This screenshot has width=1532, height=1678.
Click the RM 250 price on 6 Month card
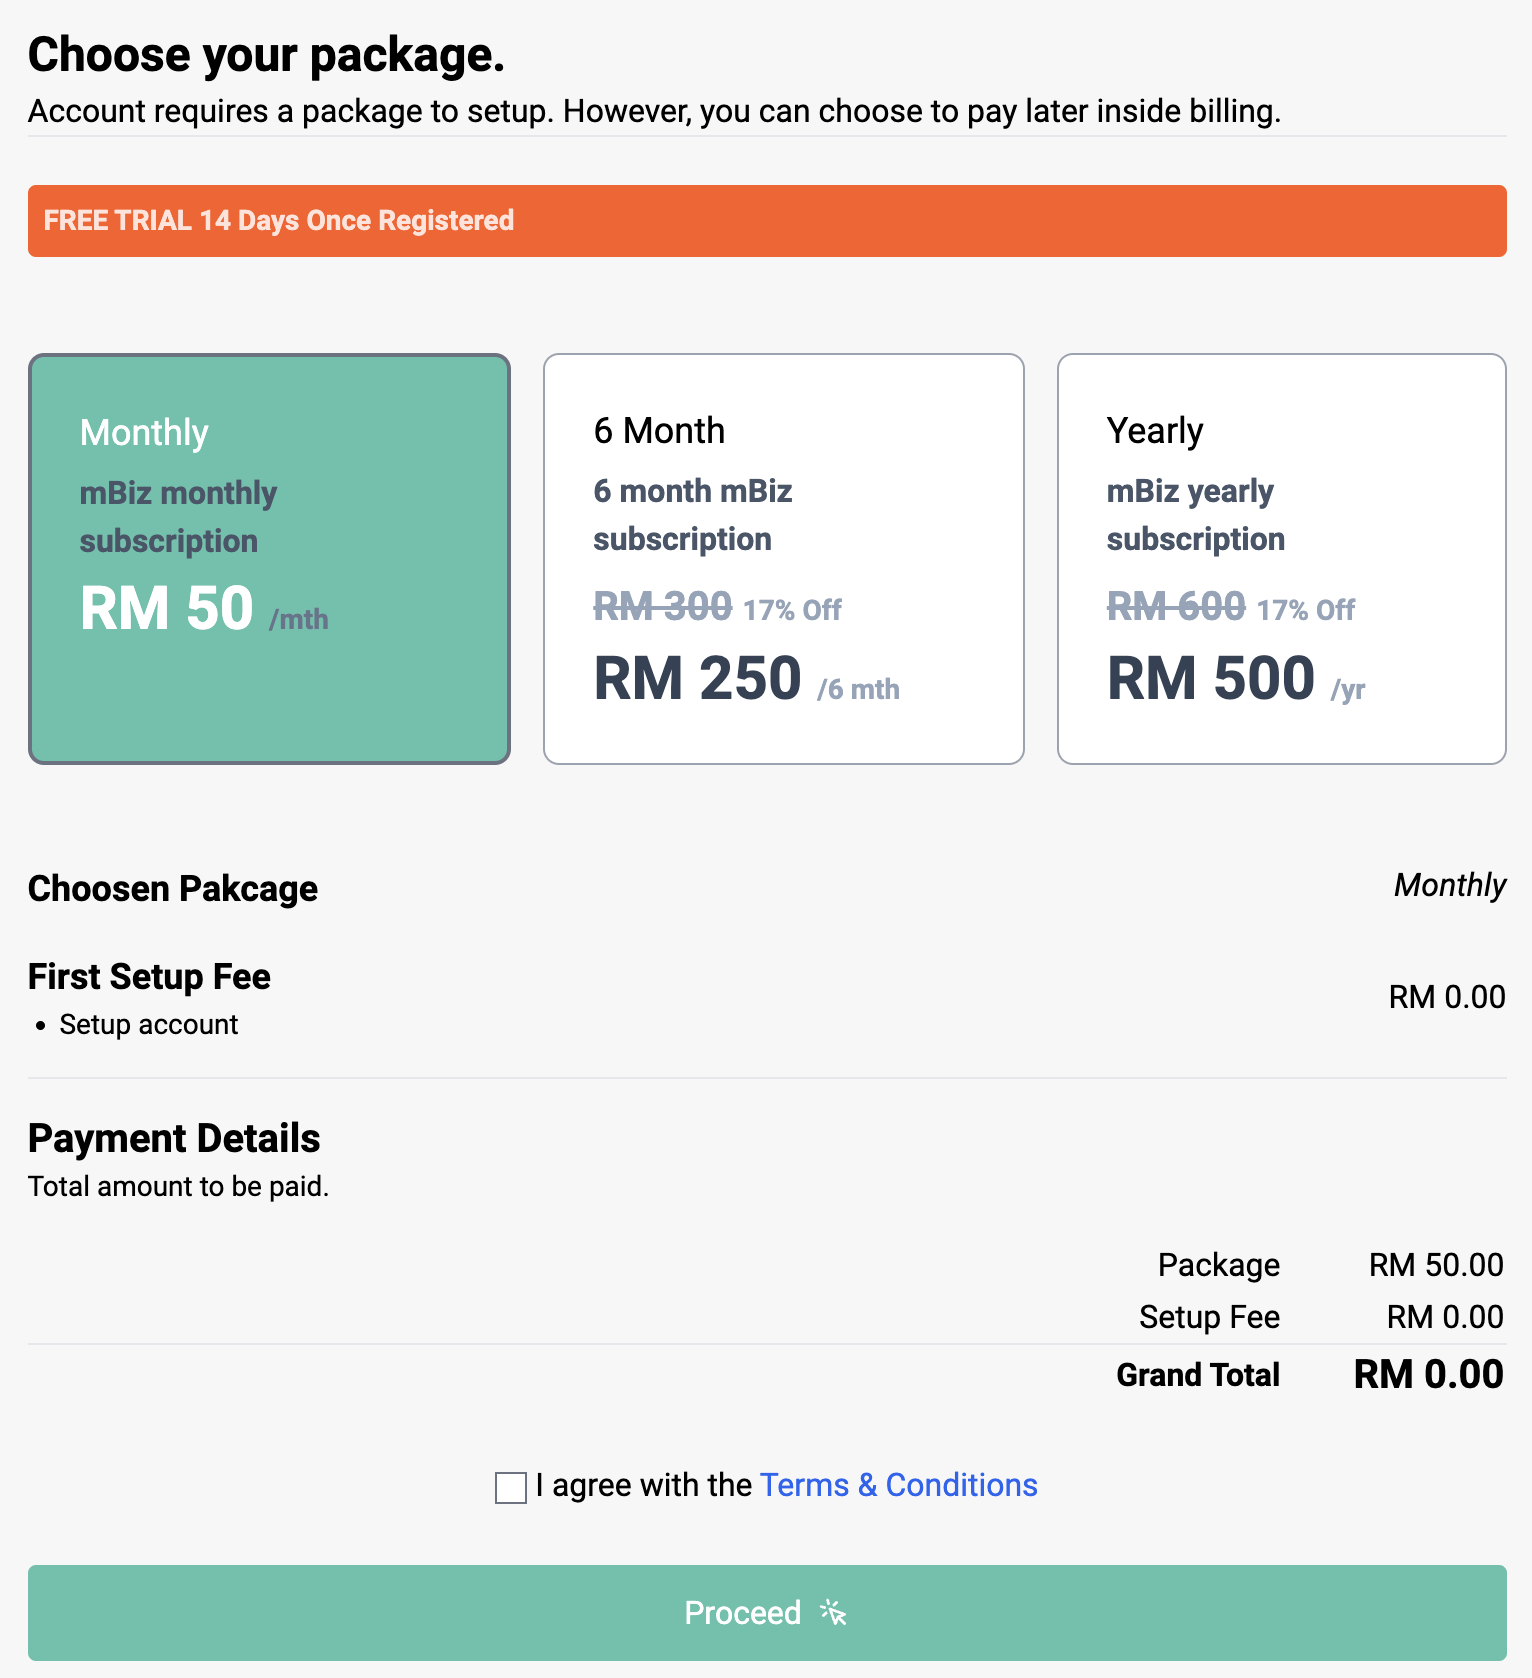coord(697,678)
